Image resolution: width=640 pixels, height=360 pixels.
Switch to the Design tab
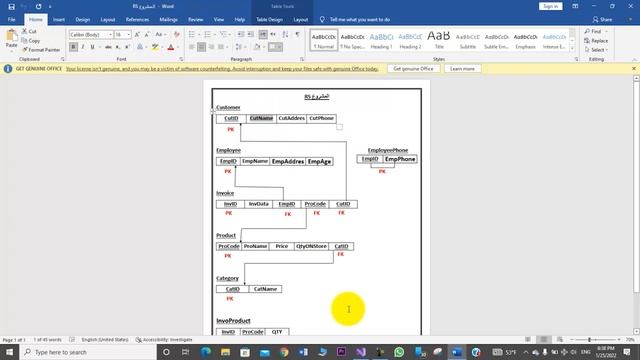pos(82,19)
